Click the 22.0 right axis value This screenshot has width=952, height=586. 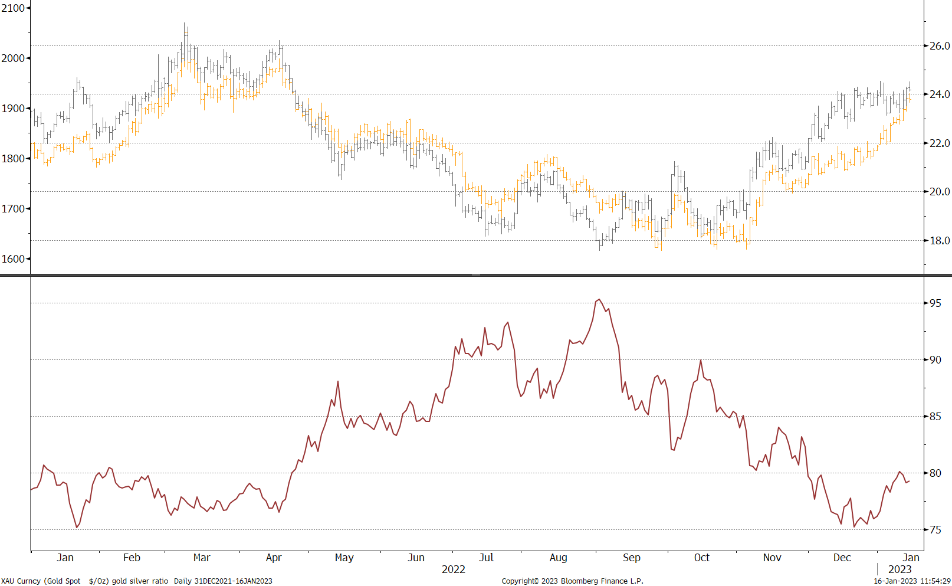pos(940,143)
